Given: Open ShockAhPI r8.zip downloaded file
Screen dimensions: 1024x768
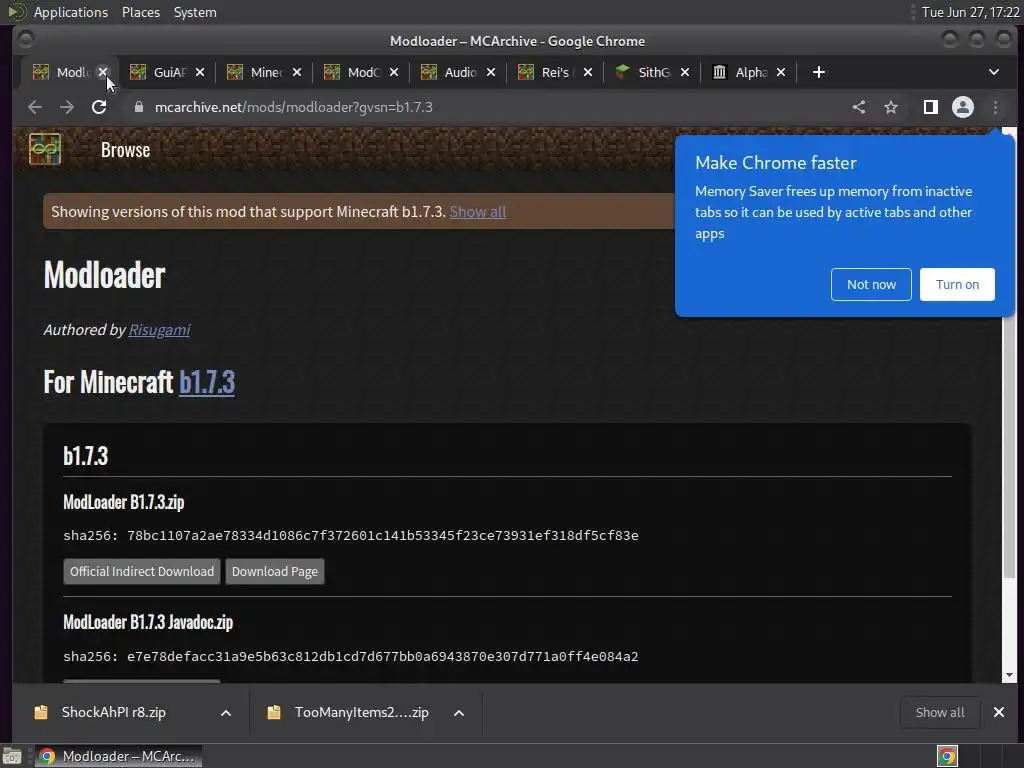Looking at the screenshot, I should point(114,712).
